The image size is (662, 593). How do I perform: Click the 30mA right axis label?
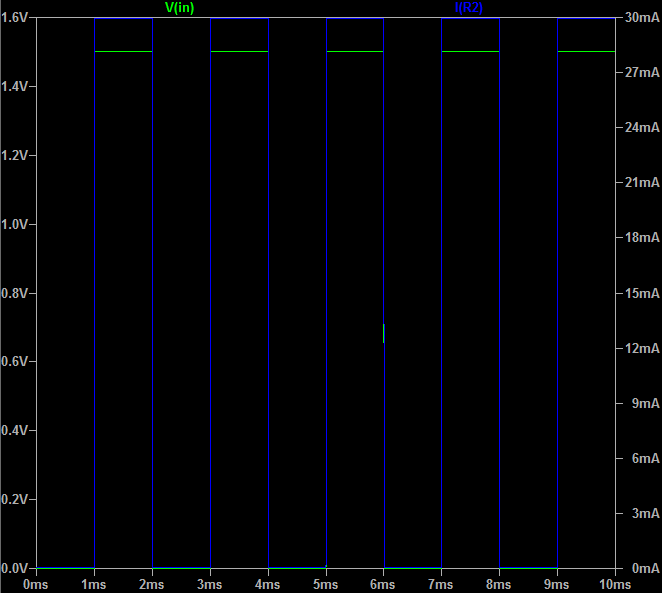click(640, 18)
